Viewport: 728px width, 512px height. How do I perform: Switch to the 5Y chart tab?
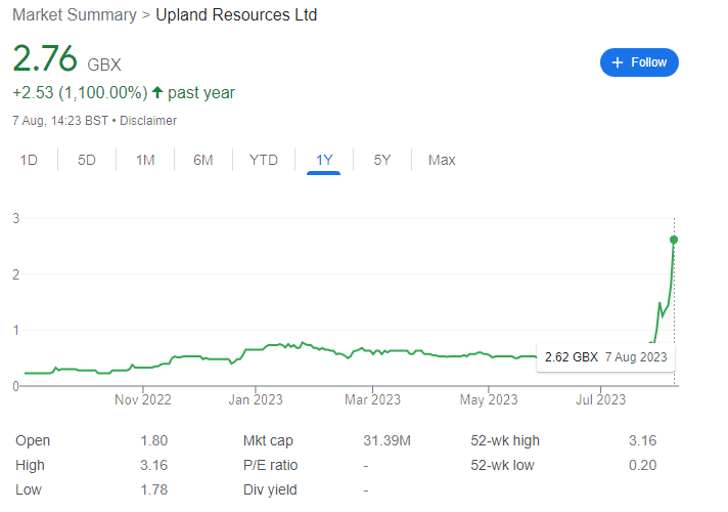(x=382, y=160)
